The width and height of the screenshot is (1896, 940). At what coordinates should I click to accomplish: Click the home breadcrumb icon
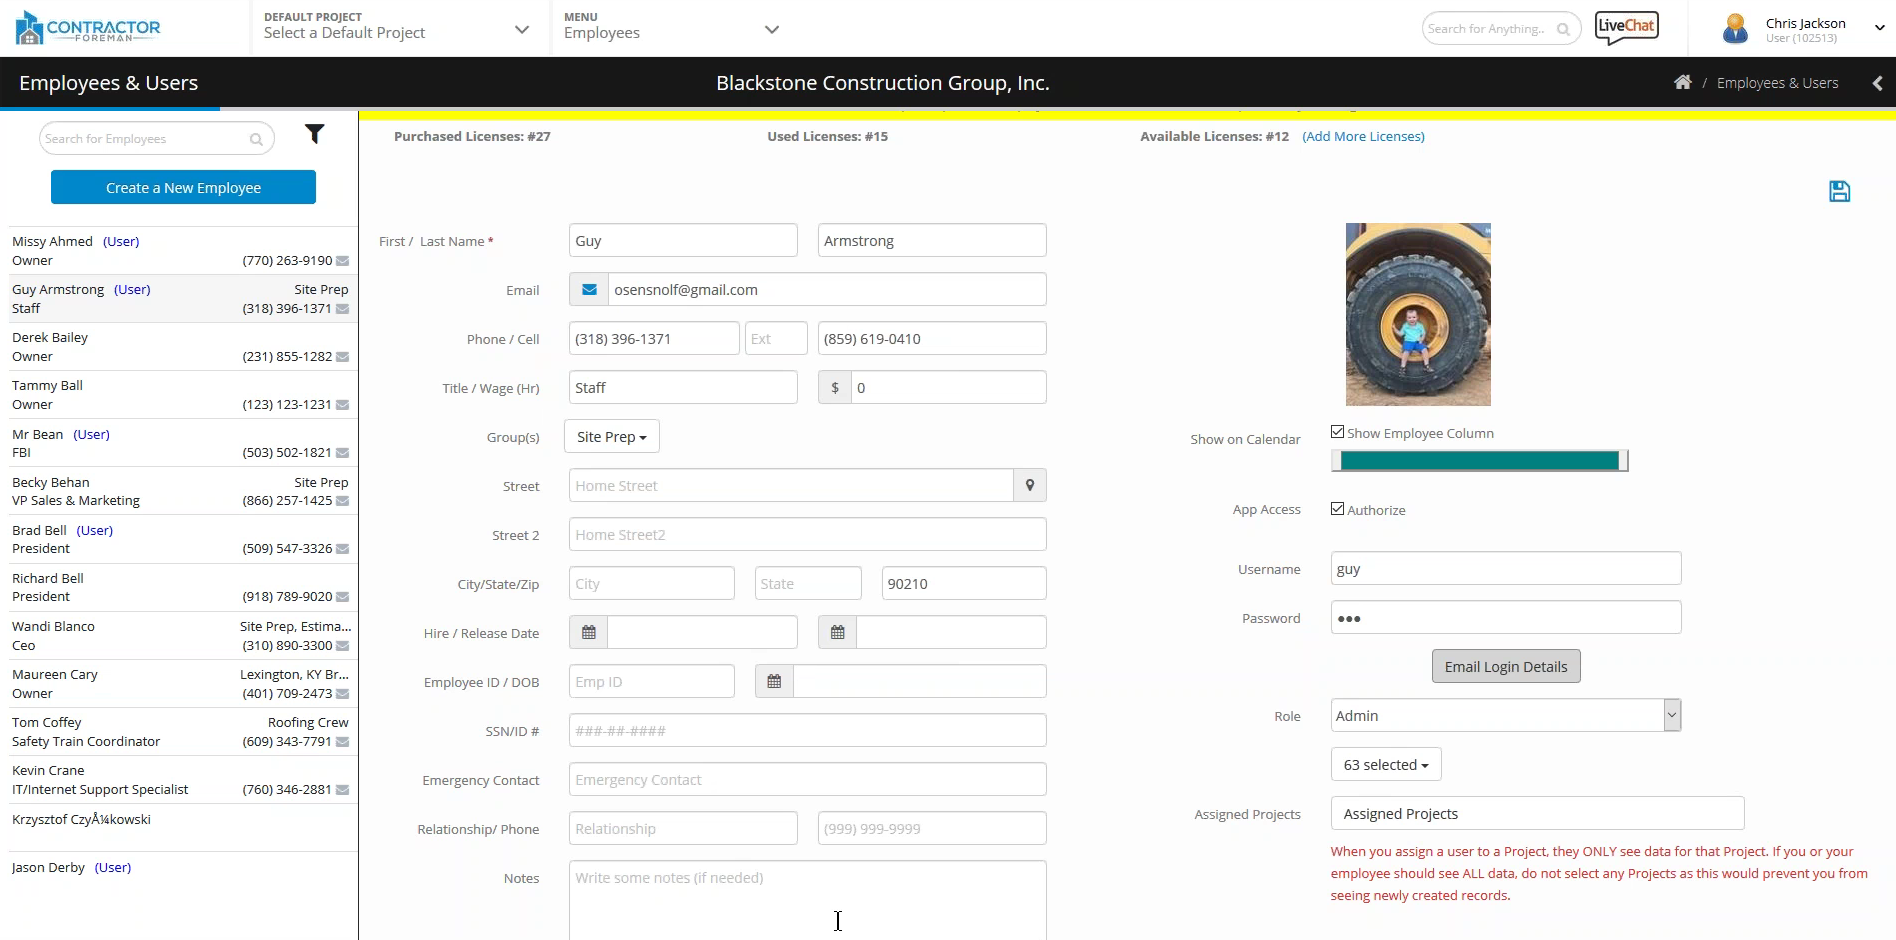(1683, 83)
